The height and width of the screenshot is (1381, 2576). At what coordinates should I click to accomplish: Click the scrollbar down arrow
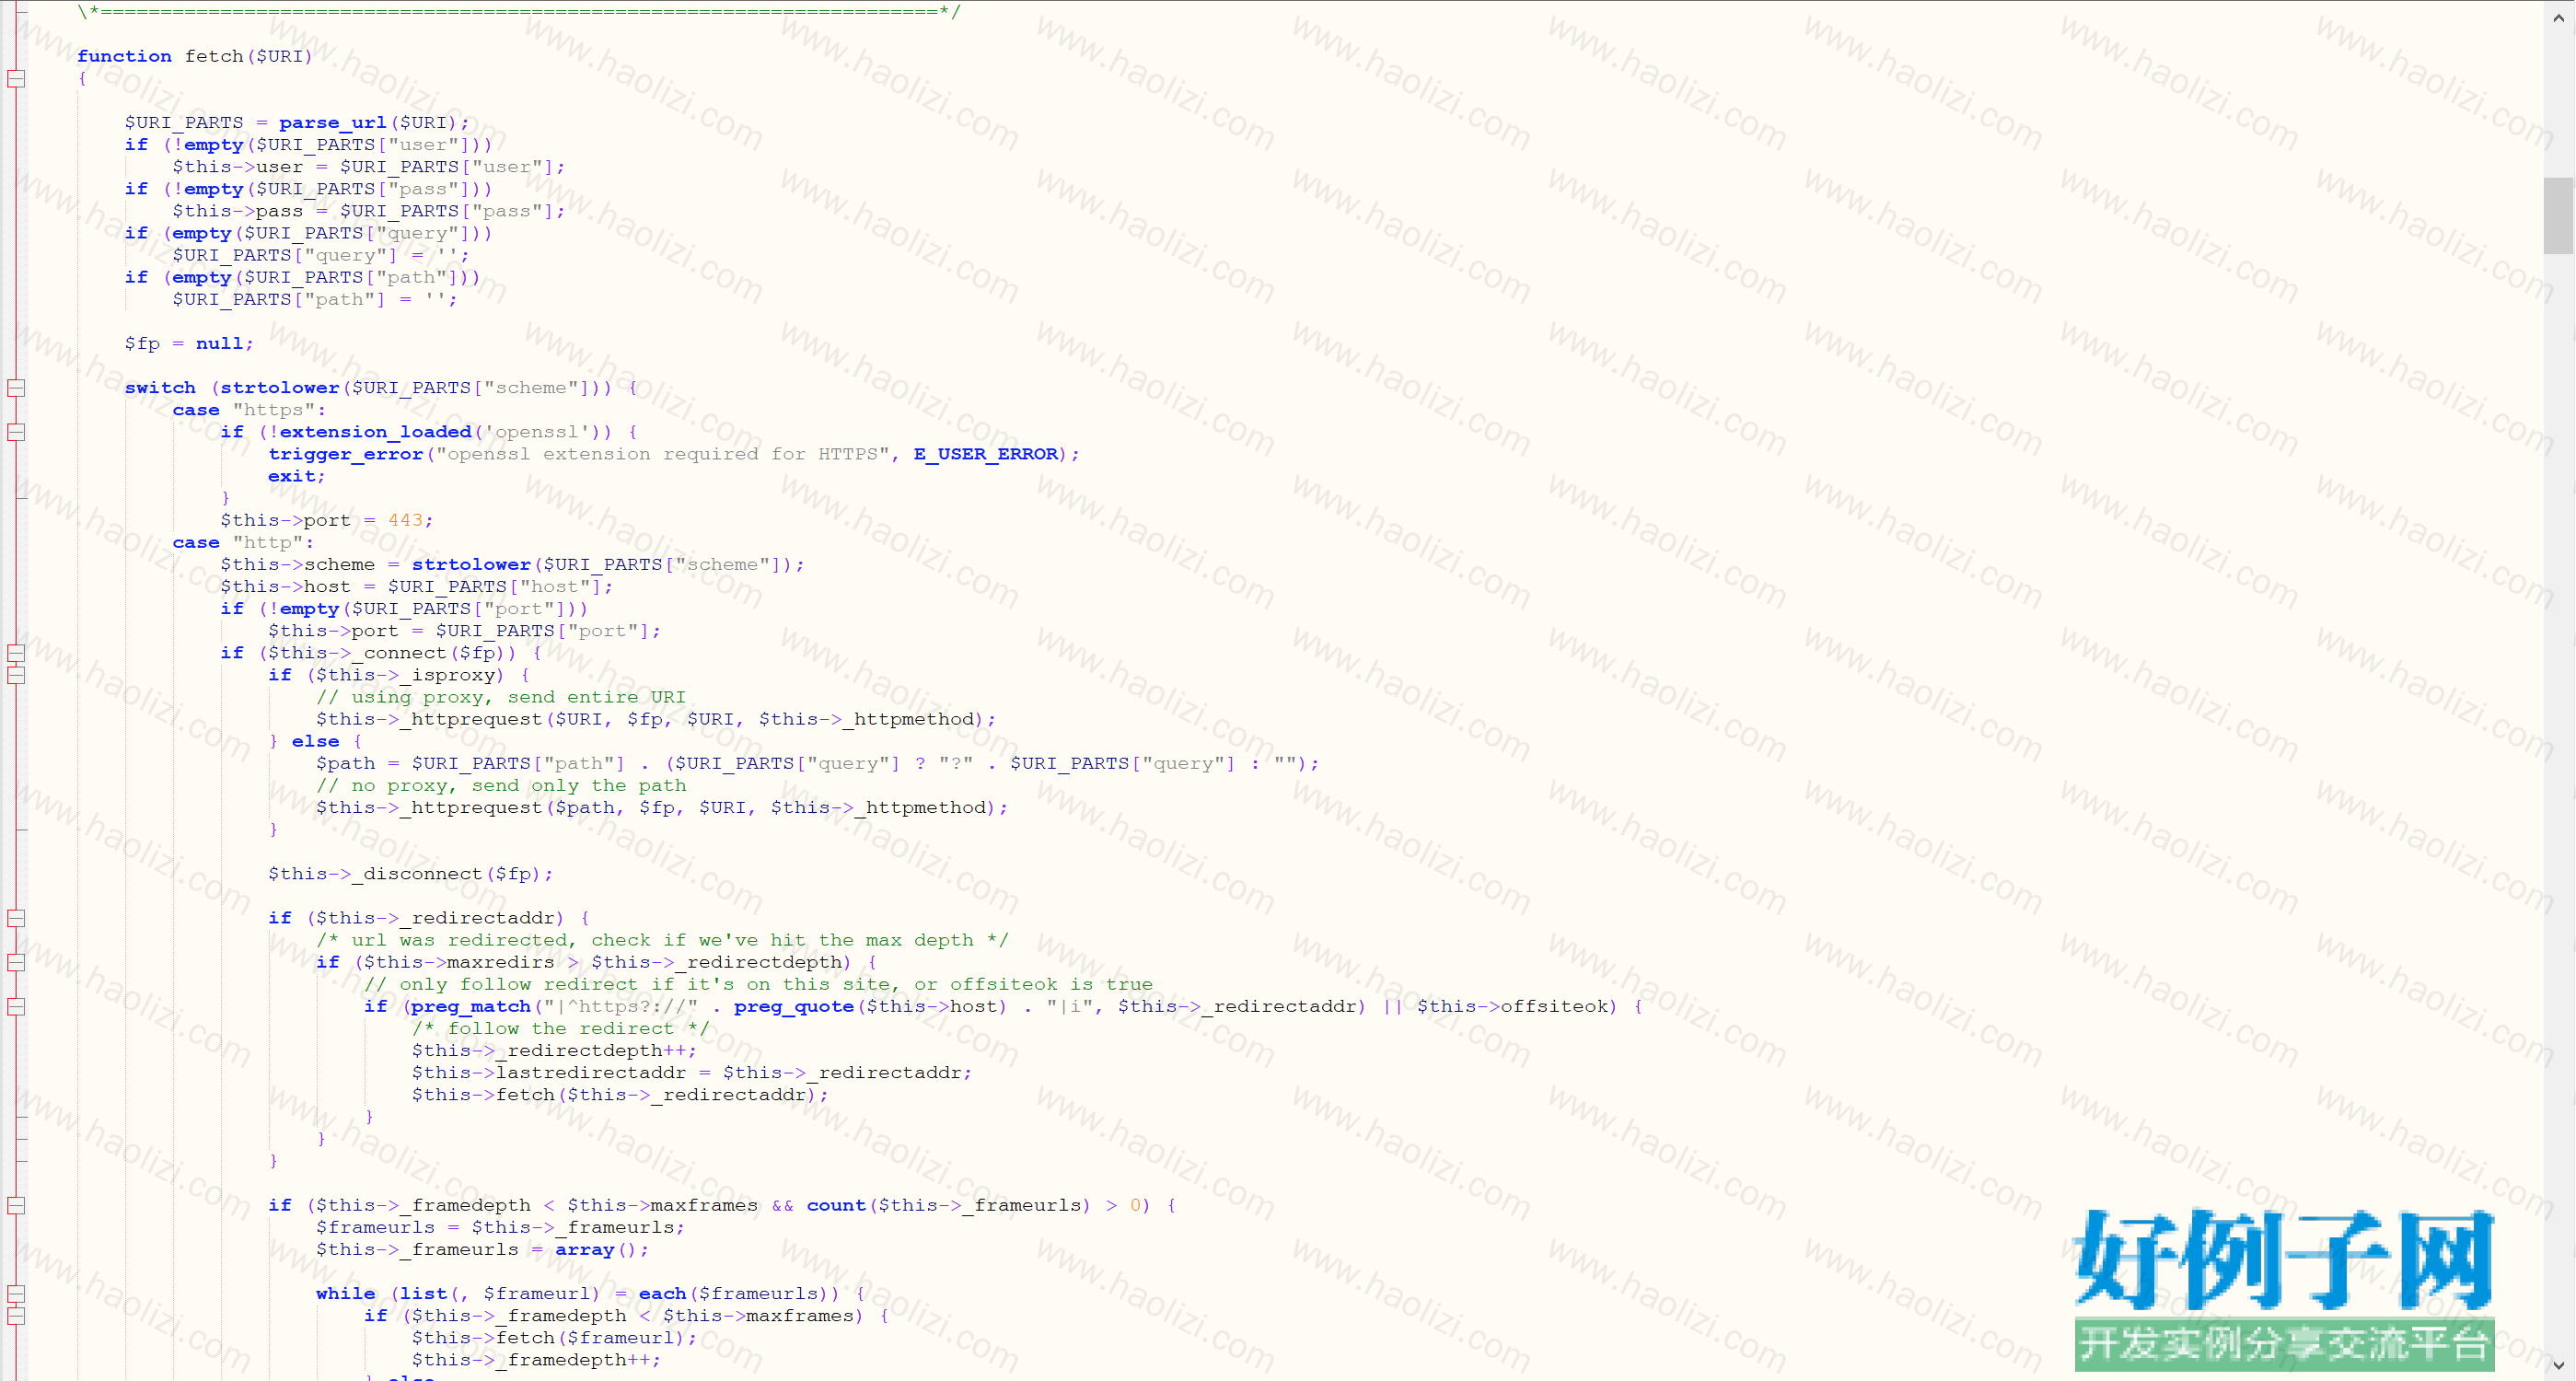point(2559,1365)
